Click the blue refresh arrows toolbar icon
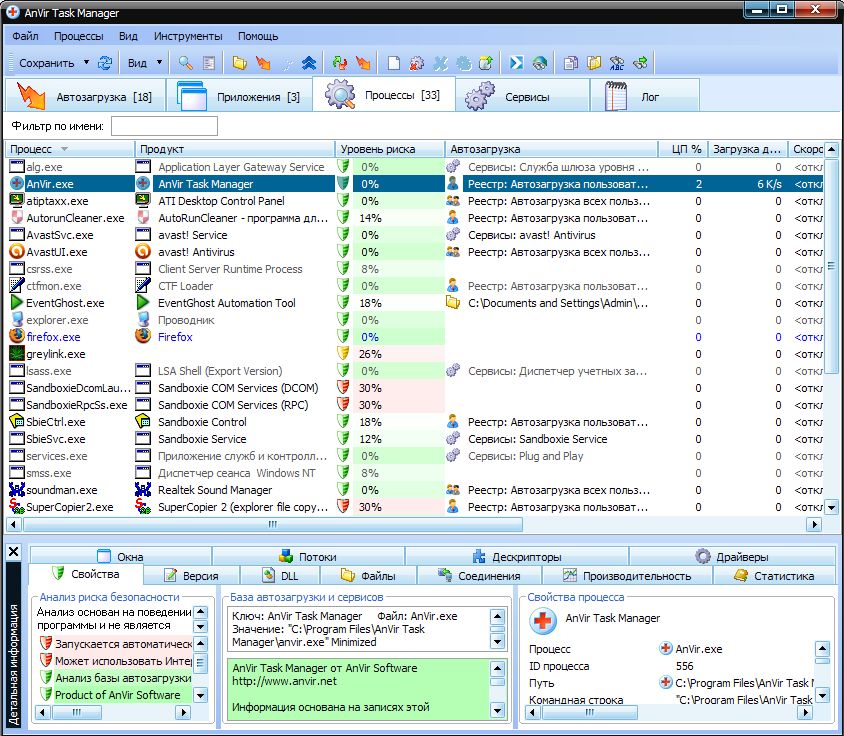This screenshot has height=736, width=844. pos(105,63)
